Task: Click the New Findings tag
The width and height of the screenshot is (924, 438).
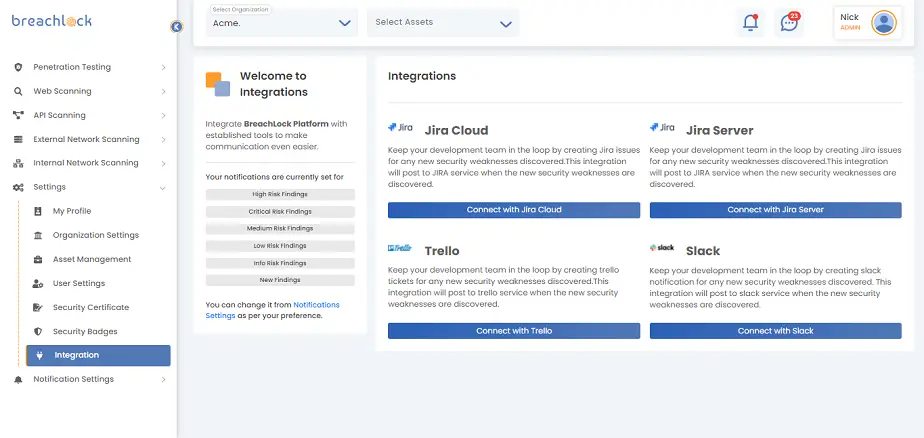Action: (x=280, y=281)
